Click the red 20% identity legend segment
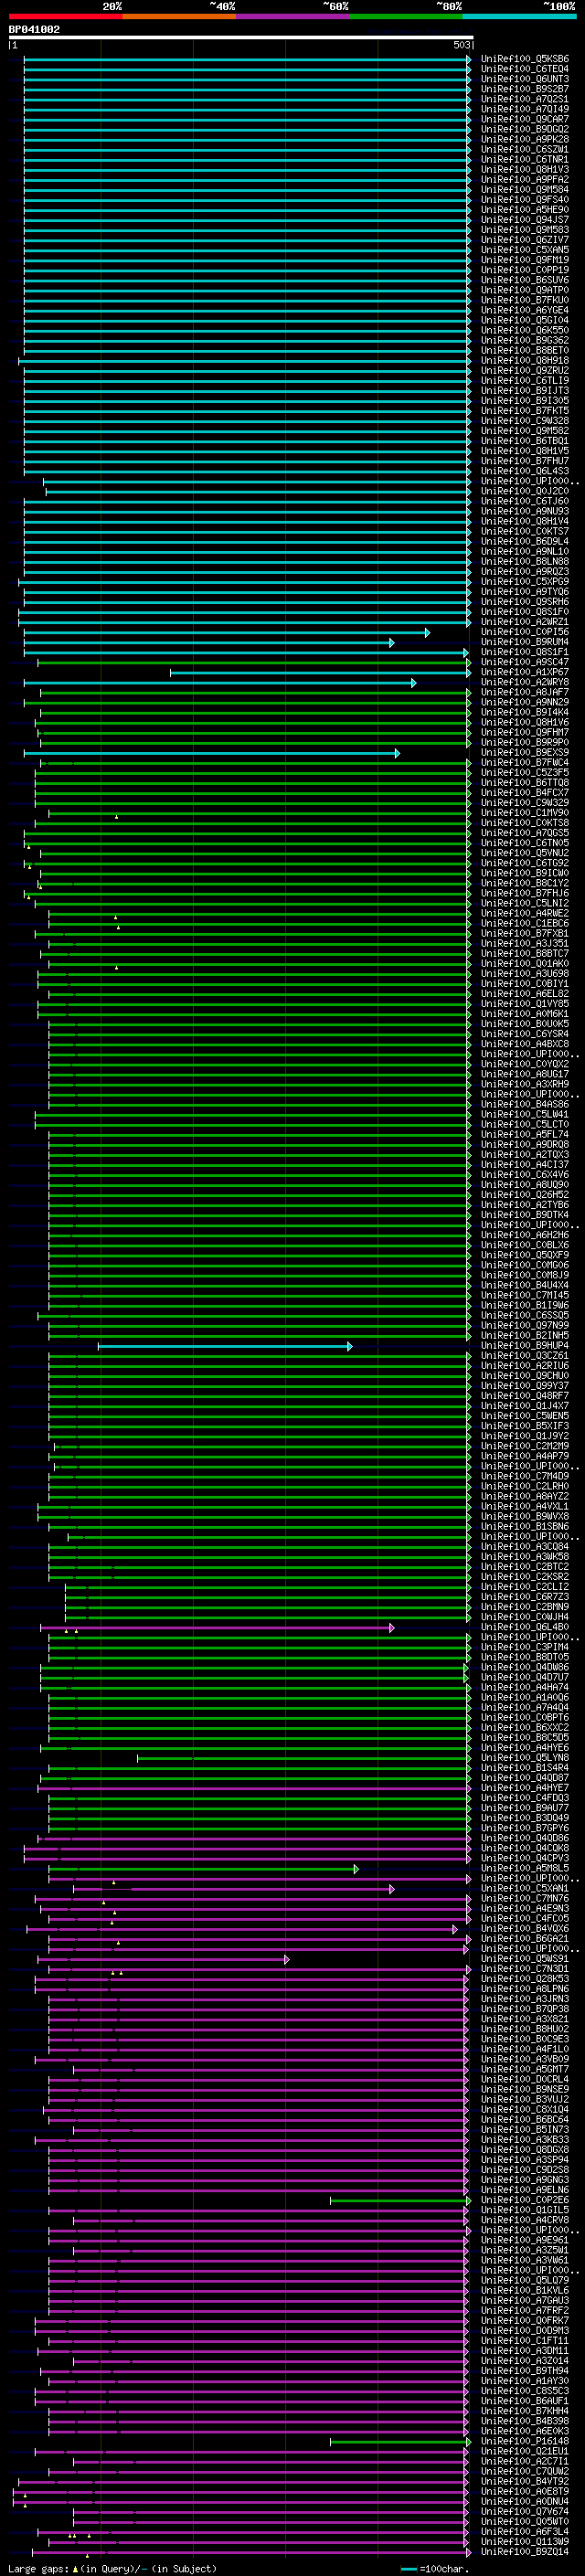Image resolution: width=585 pixels, height=2576 pixels. (66, 16)
